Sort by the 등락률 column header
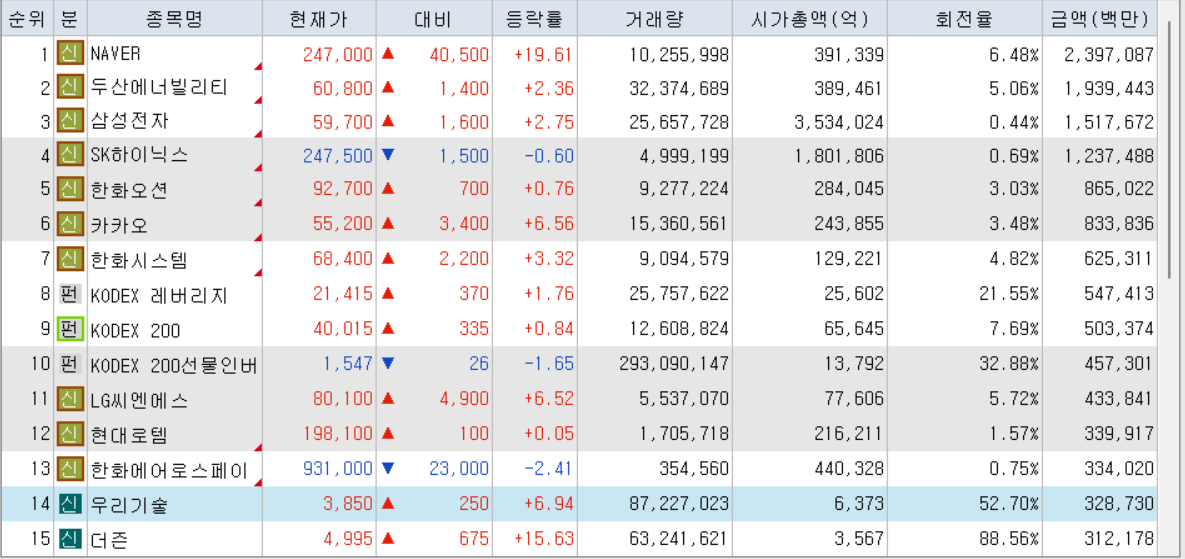This screenshot has width=1185, height=559. pos(534,19)
